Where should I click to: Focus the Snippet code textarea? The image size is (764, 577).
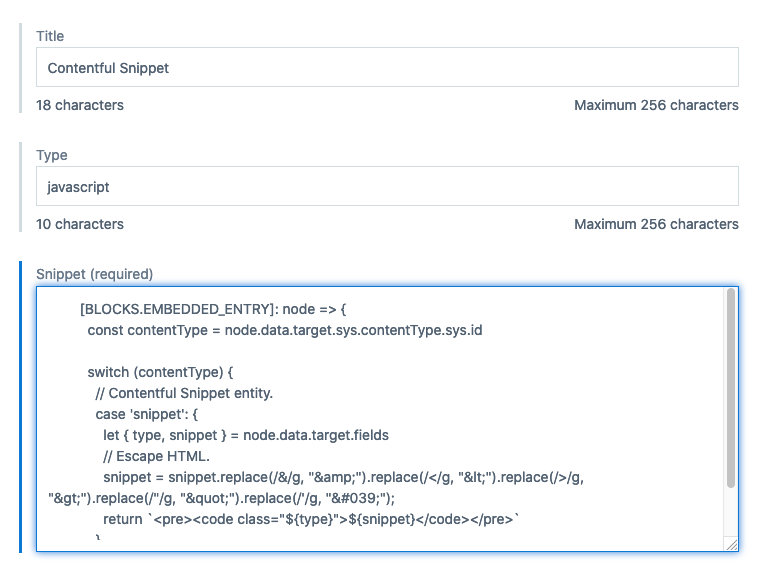click(387, 419)
